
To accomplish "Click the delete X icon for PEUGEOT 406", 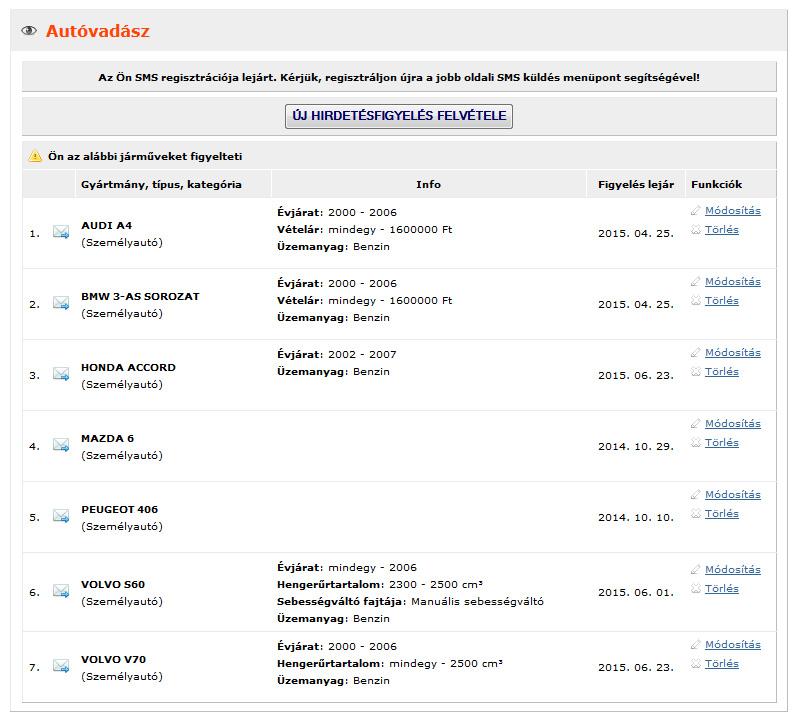I will coord(696,514).
